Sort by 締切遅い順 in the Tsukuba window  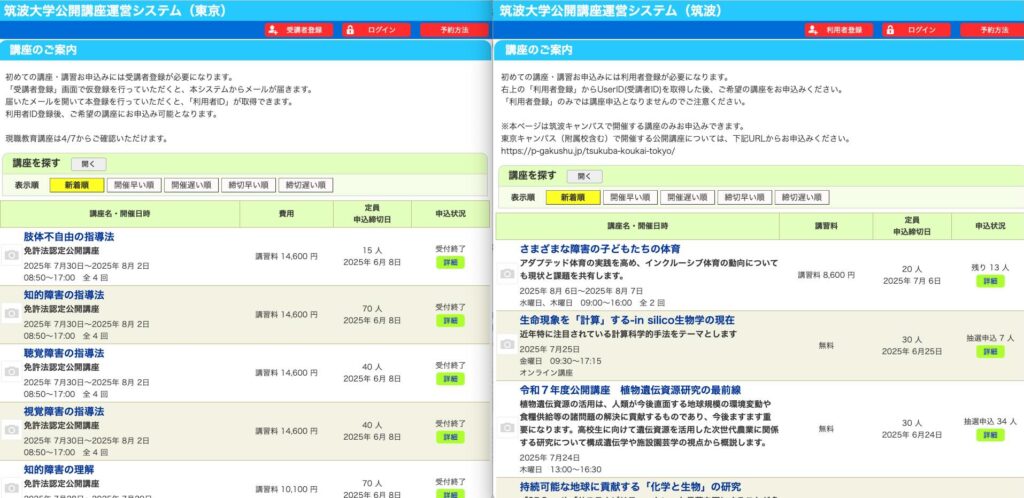click(802, 197)
